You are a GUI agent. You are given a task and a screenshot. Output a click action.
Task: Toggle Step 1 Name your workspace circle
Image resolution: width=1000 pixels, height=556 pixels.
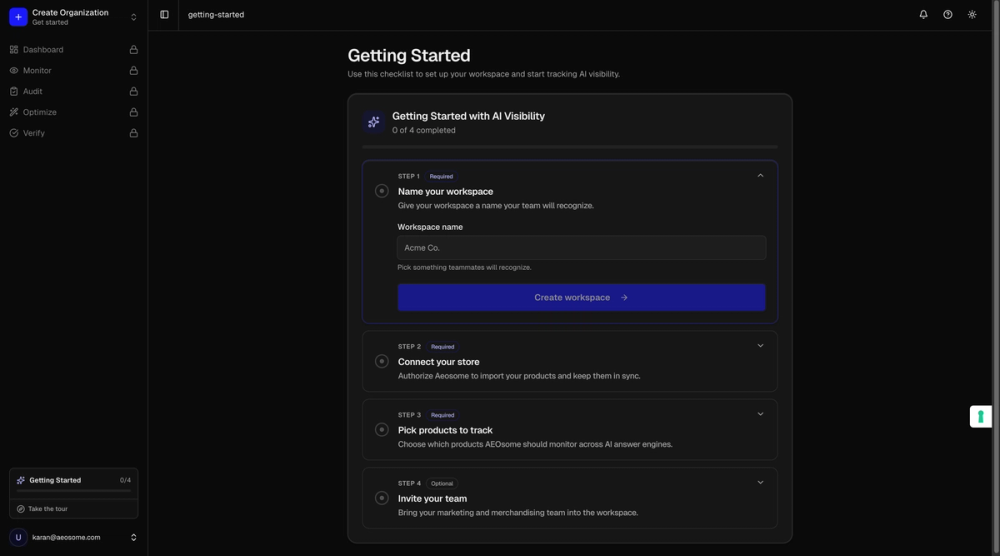(381, 191)
